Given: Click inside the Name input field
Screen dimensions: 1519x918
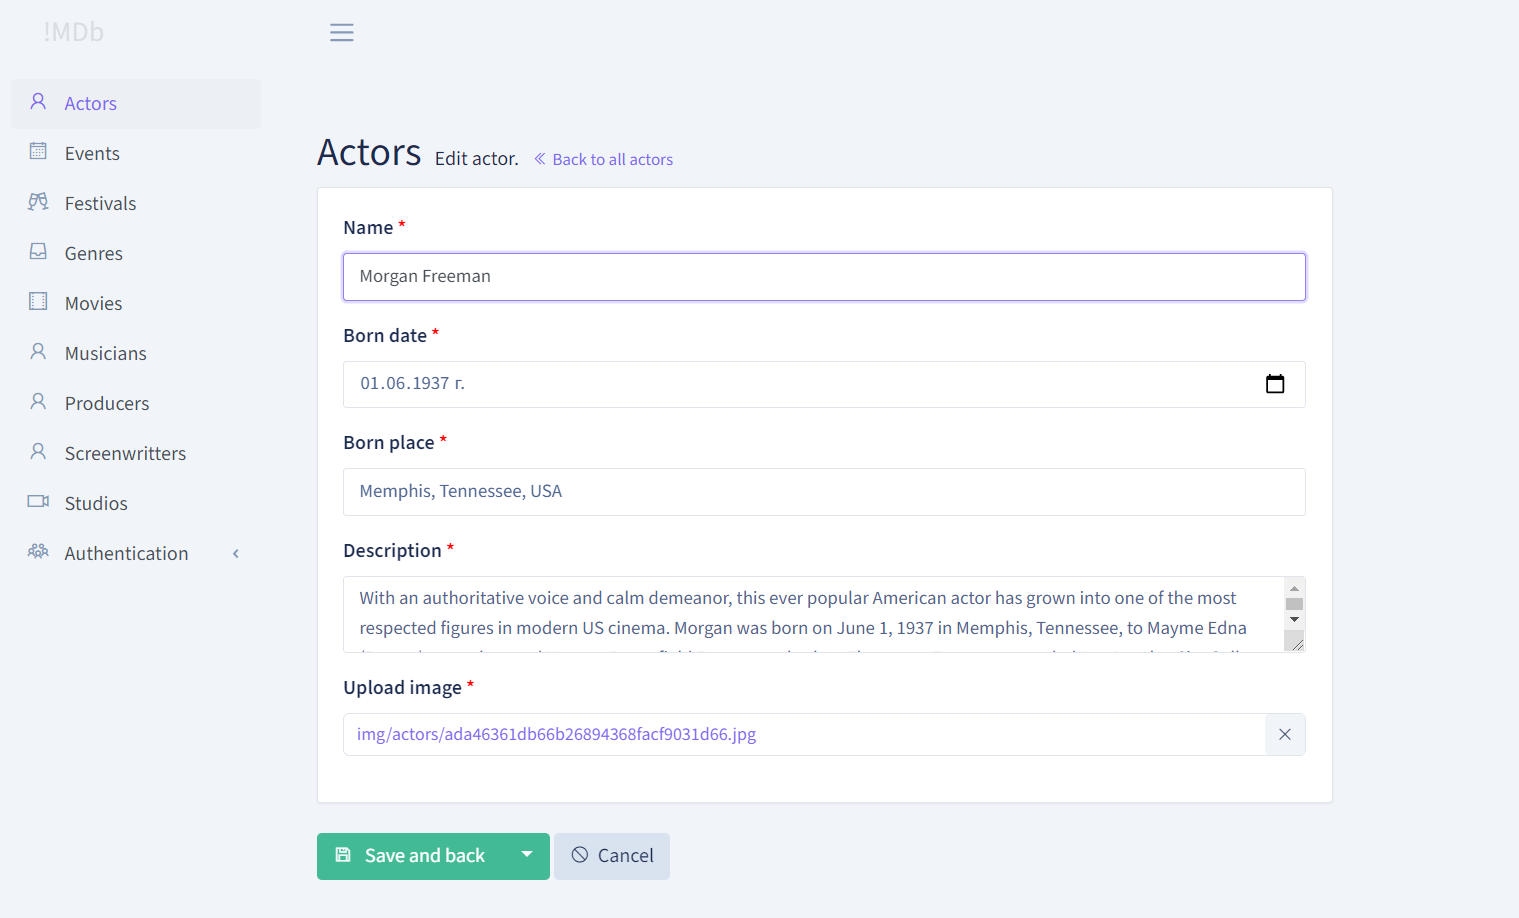Looking at the screenshot, I should [823, 276].
